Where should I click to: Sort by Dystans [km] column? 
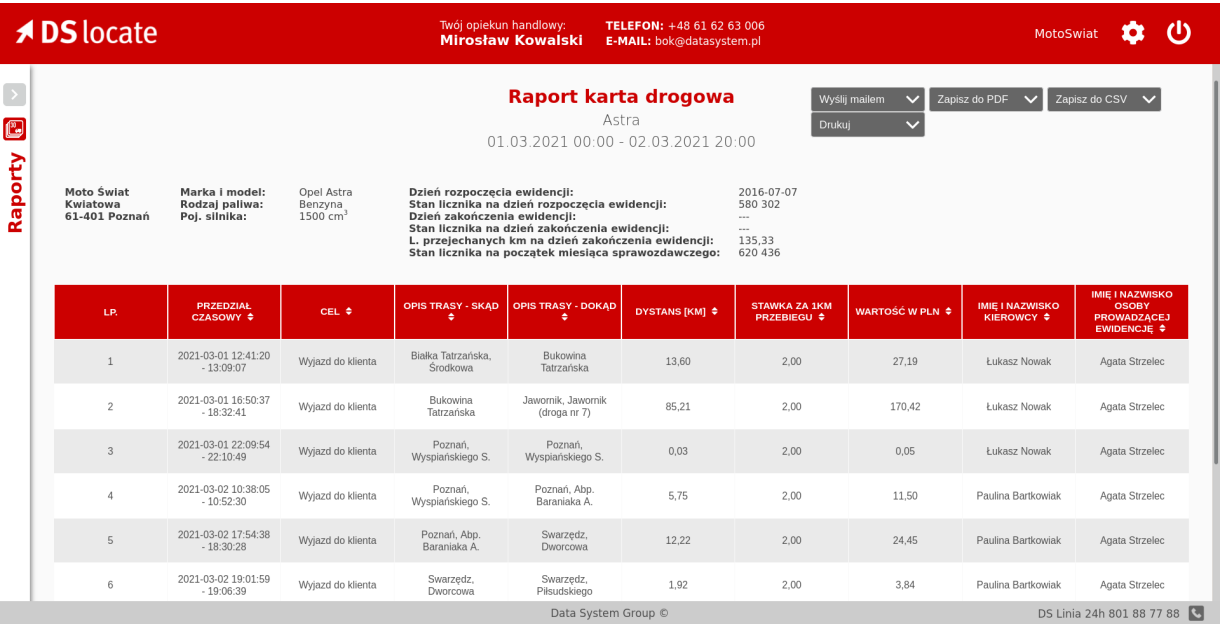[678, 312]
